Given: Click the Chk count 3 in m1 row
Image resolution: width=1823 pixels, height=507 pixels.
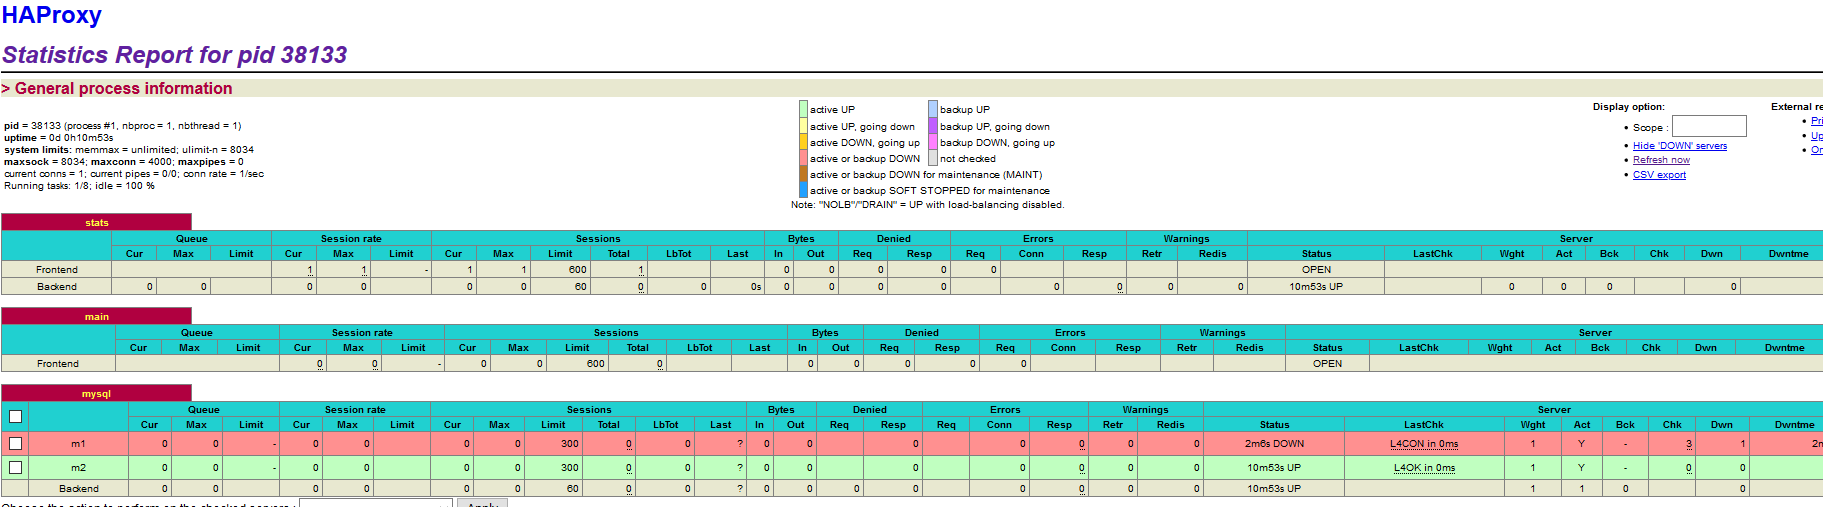Looking at the screenshot, I should point(1689,443).
